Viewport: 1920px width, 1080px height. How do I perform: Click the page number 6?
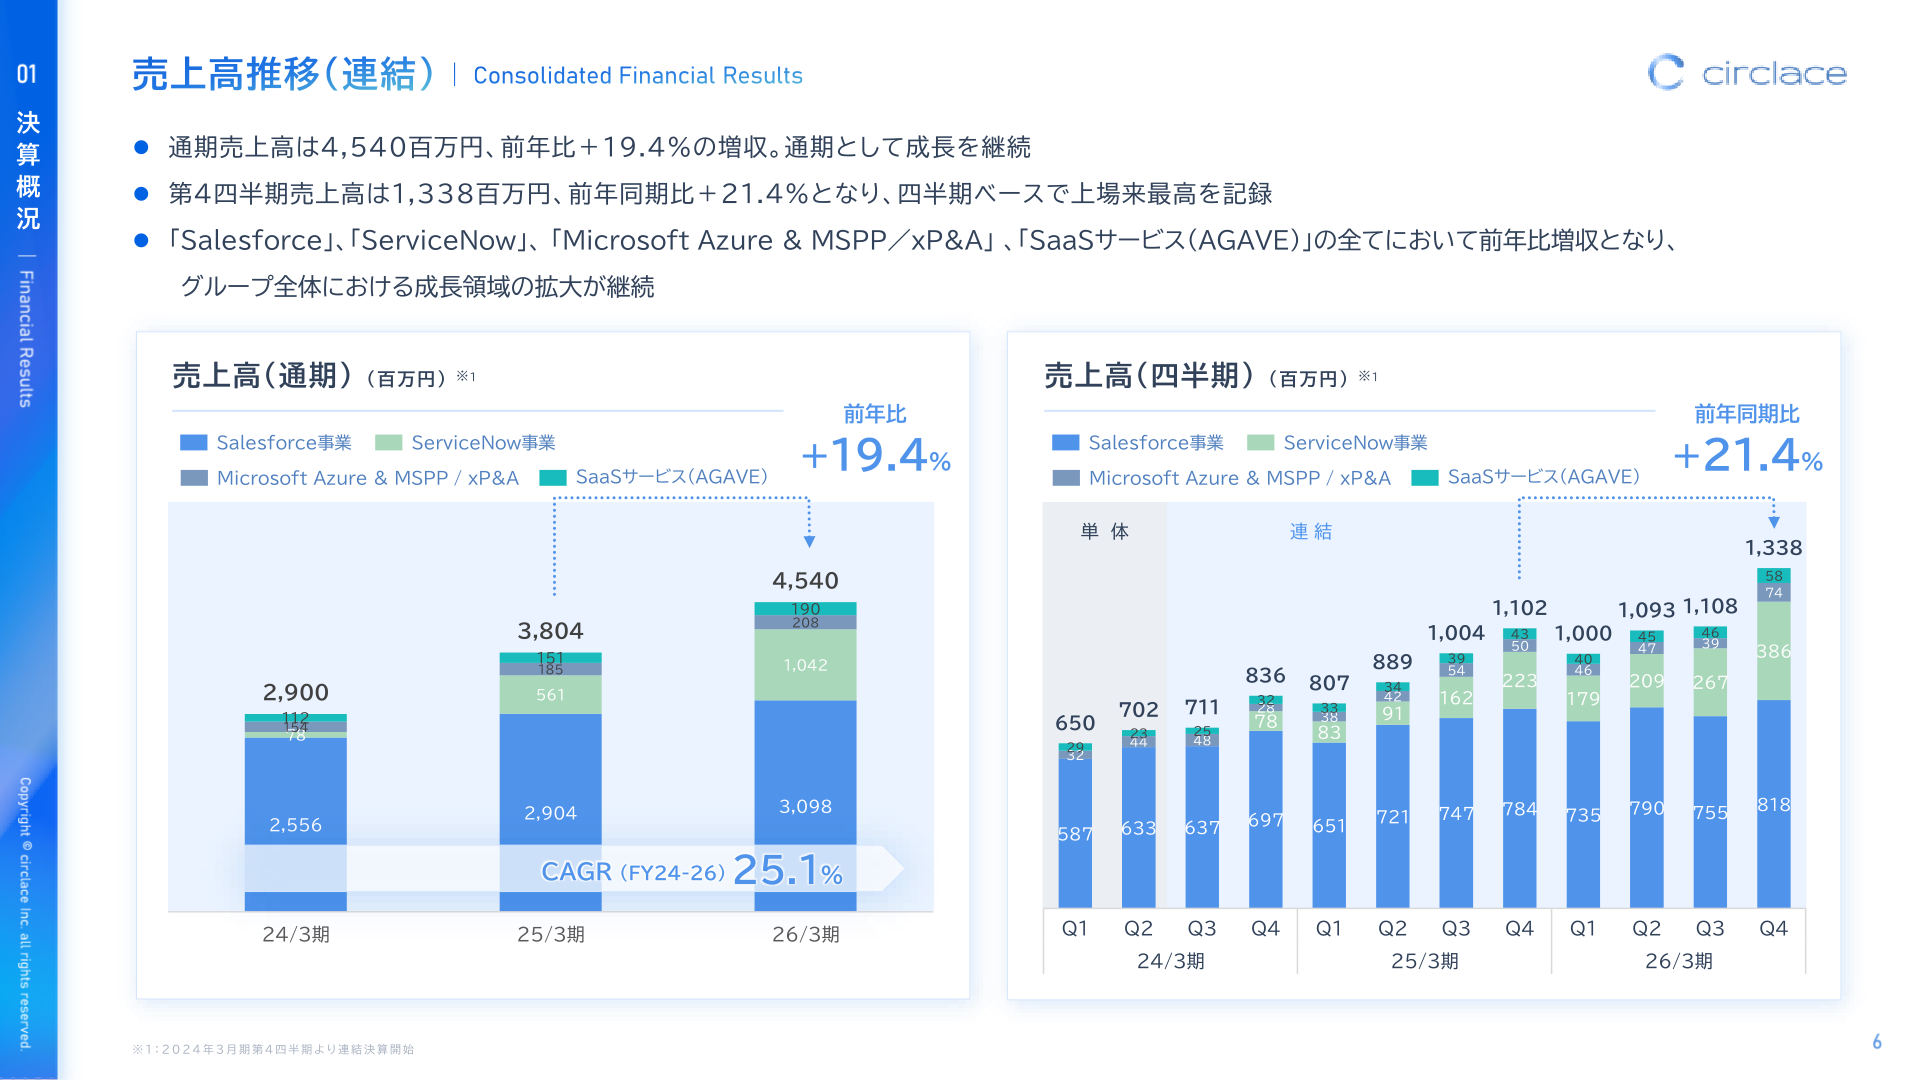1877,1042
